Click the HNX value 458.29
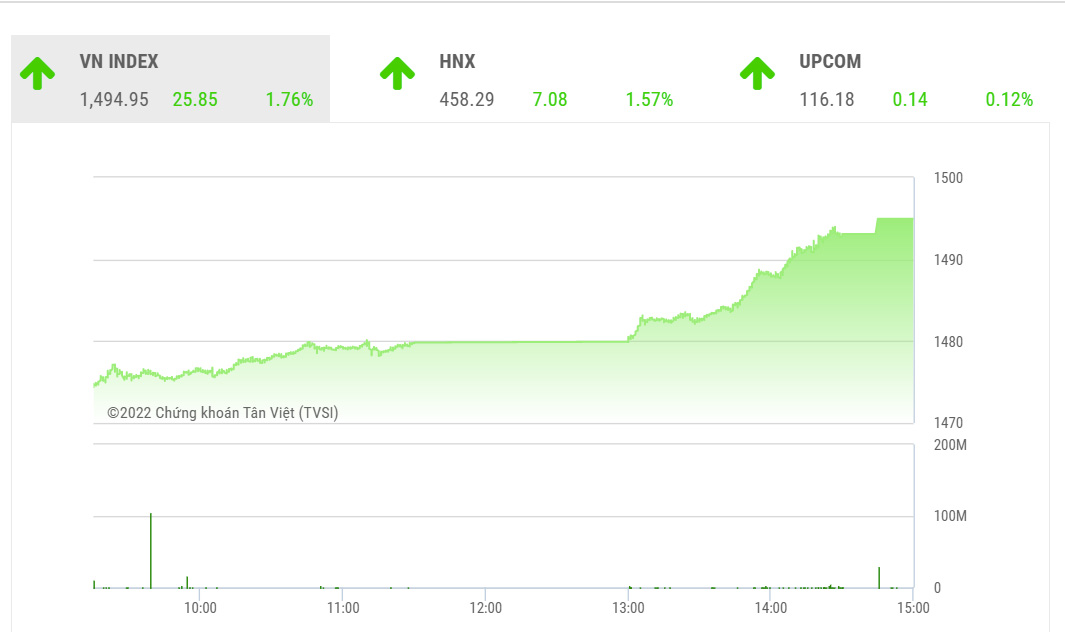Screen dimensions: 1065x632 point(467,100)
